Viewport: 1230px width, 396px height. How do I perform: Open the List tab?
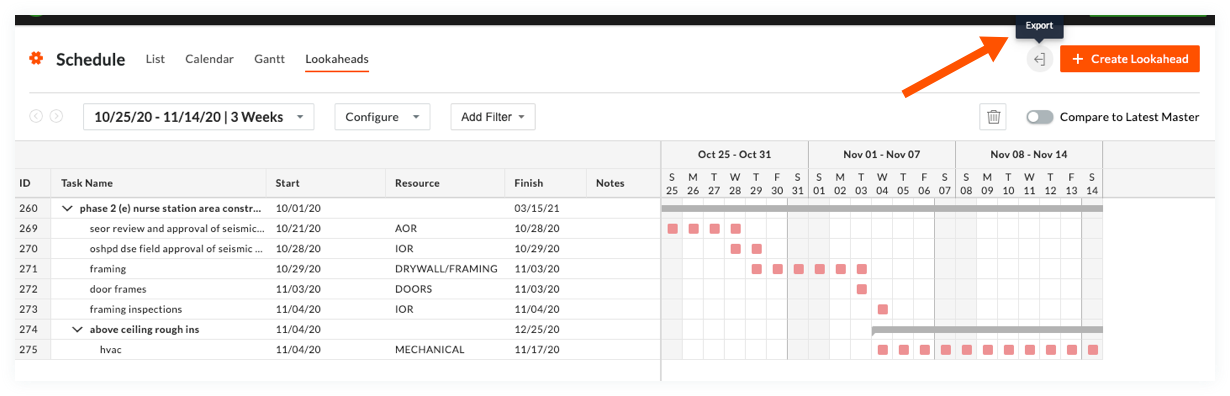pos(155,59)
